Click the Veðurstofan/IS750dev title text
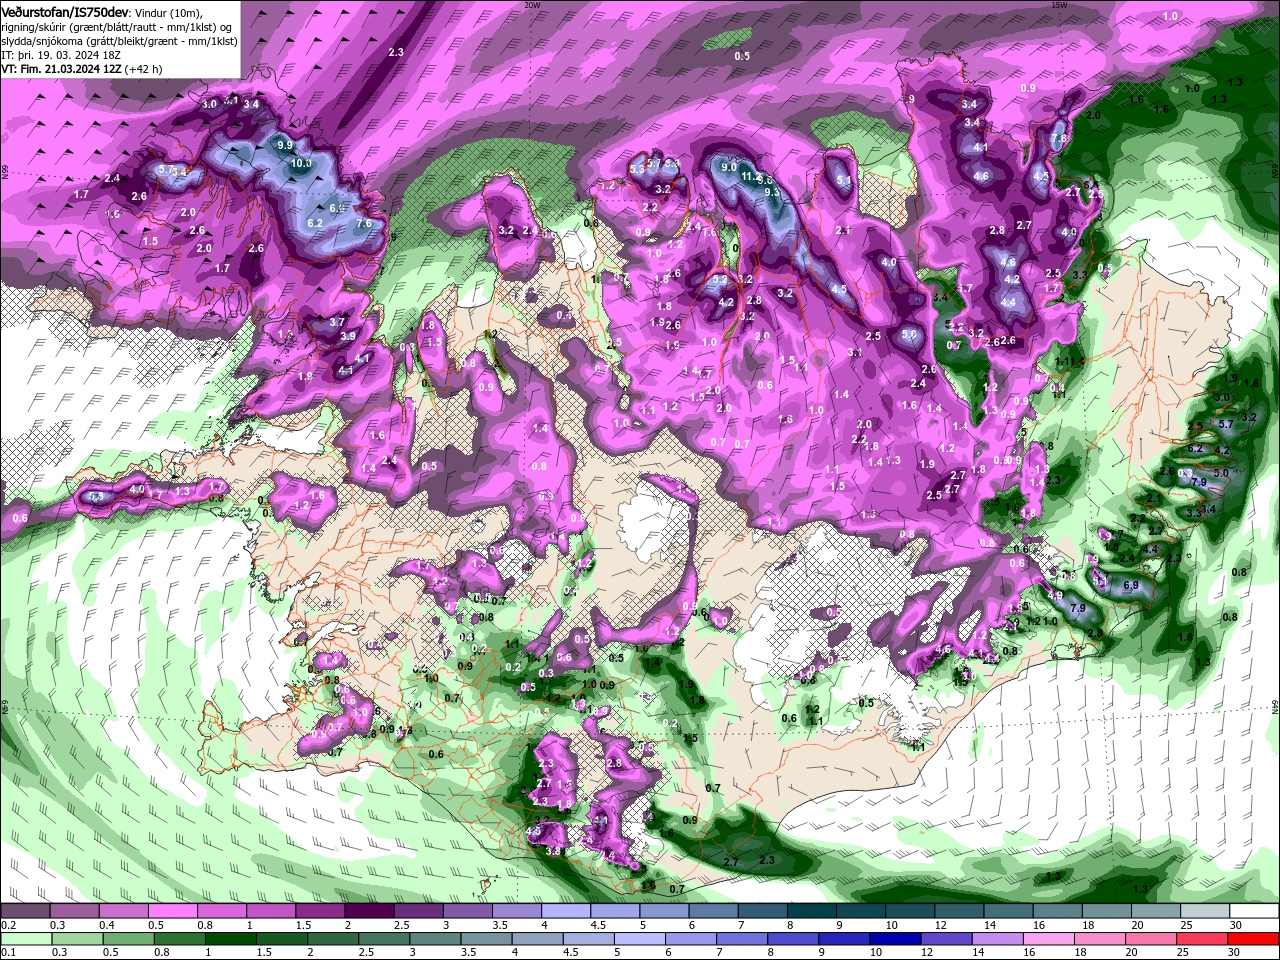The width and height of the screenshot is (1280, 960). (x=65, y=12)
